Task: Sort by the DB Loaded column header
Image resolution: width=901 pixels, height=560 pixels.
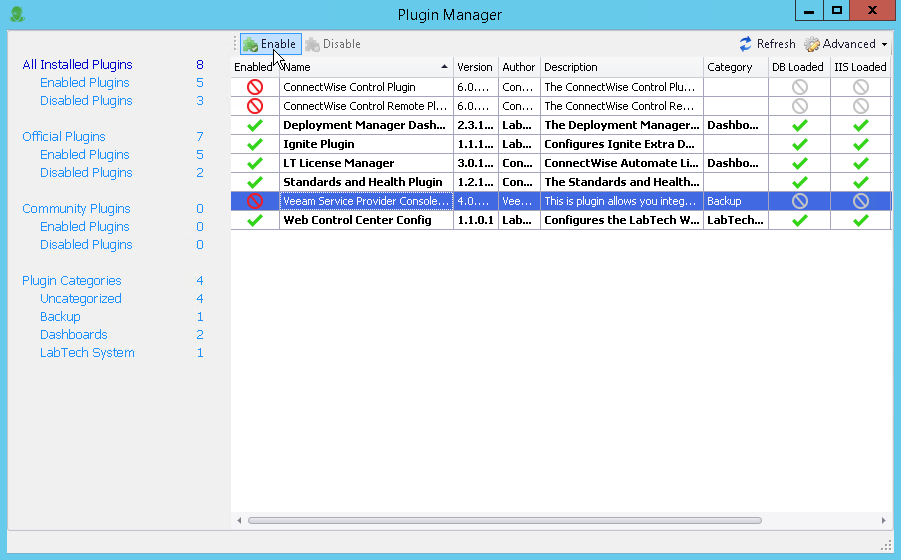Action: point(799,67)
